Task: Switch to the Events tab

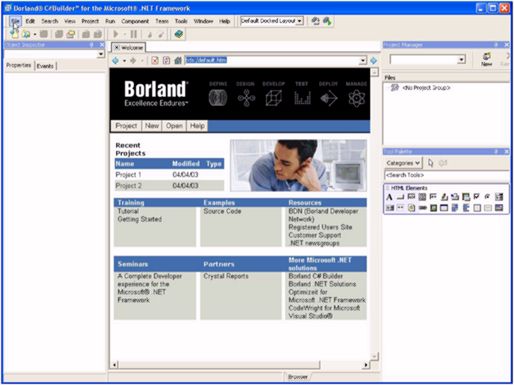Action: 45,66
